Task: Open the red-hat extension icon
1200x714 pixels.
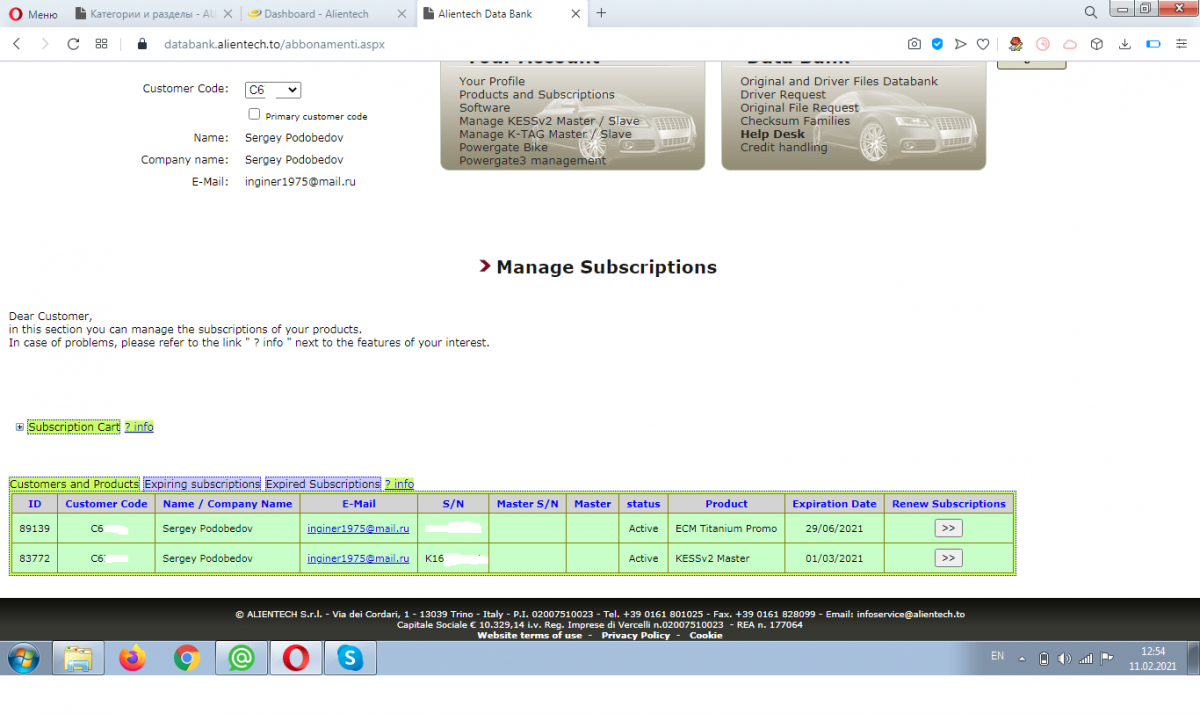Action: coord(1016,44)
